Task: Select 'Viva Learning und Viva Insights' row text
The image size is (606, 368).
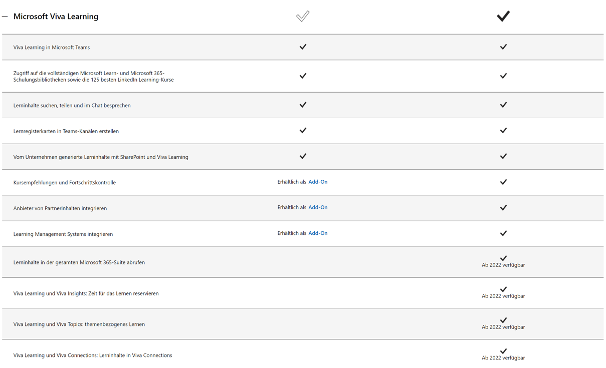Action: [x=86, y=294]
